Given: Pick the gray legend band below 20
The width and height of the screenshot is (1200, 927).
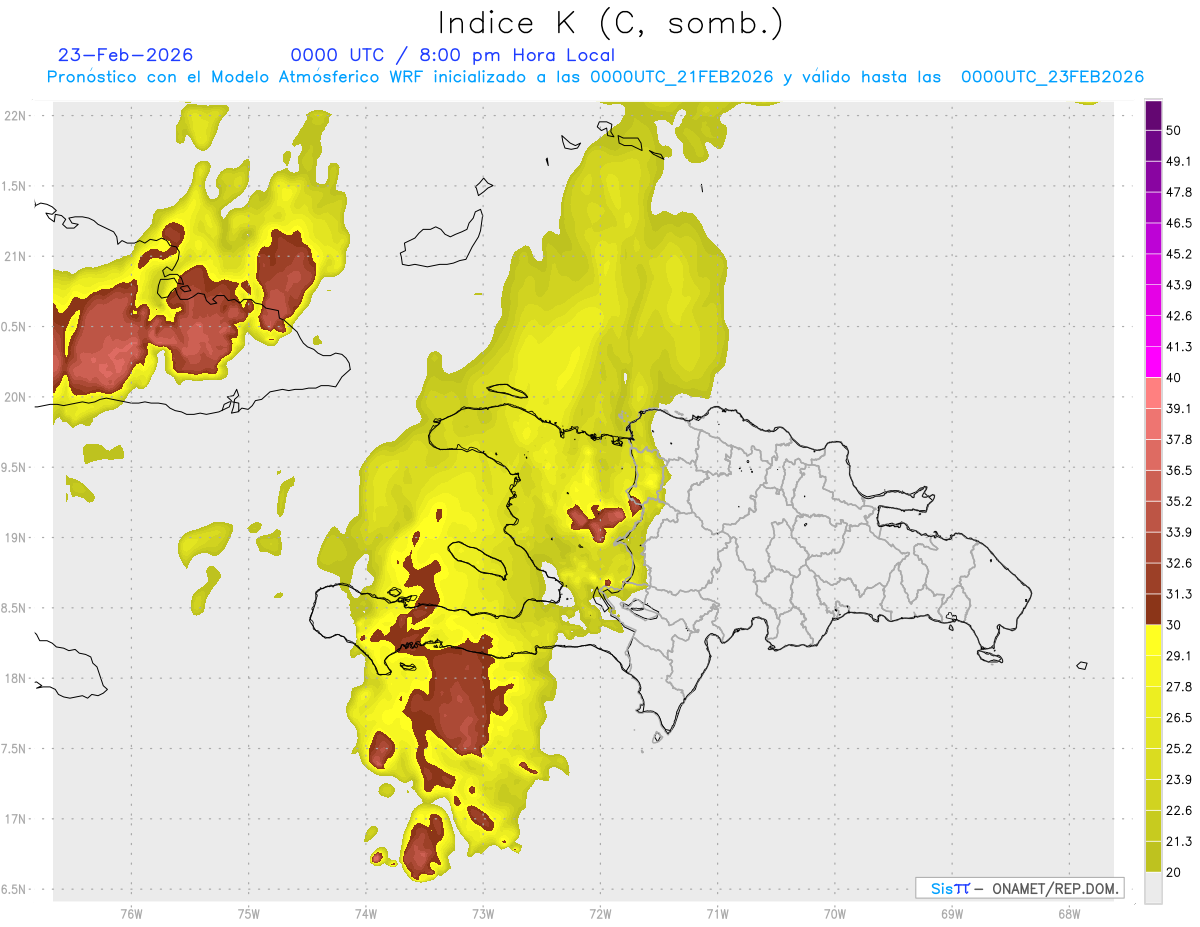Looking at the screenshot, I should [x=1153, y=888].
